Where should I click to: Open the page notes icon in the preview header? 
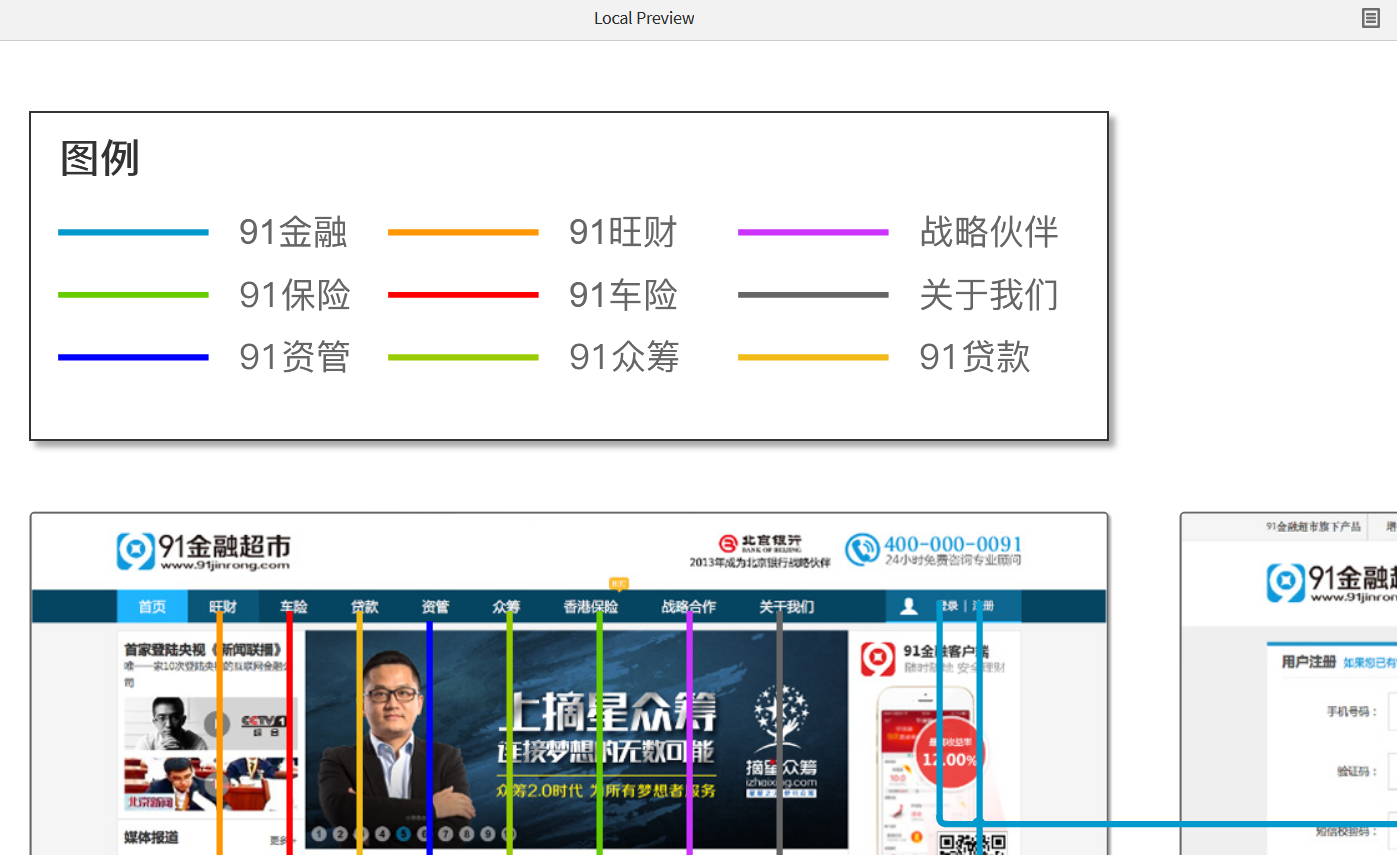(1370, 18)
